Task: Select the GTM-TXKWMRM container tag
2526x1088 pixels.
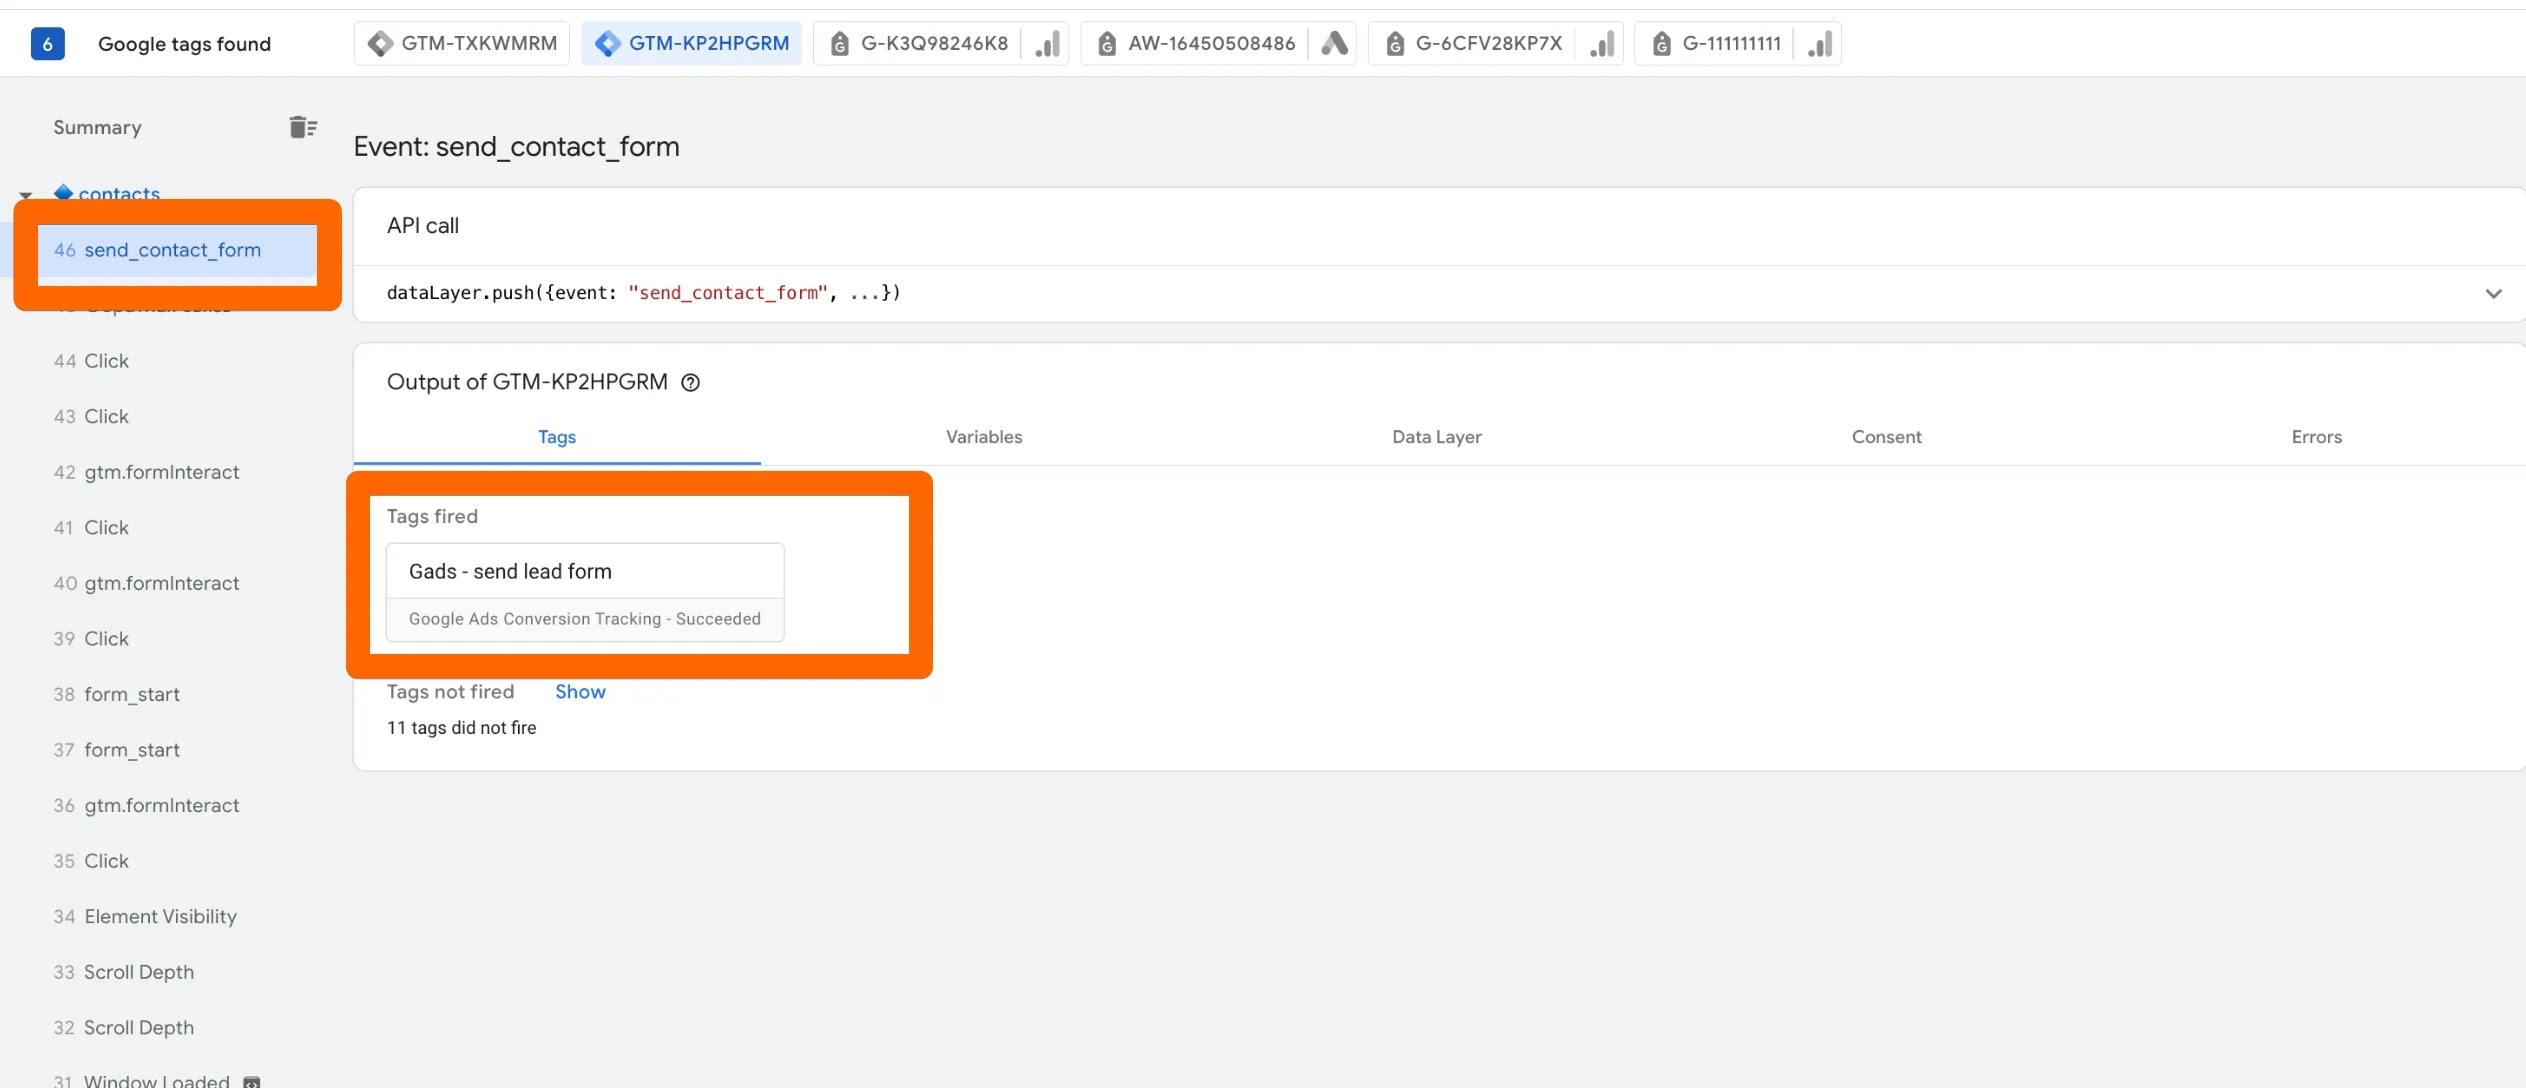Action: coord(462,43)
